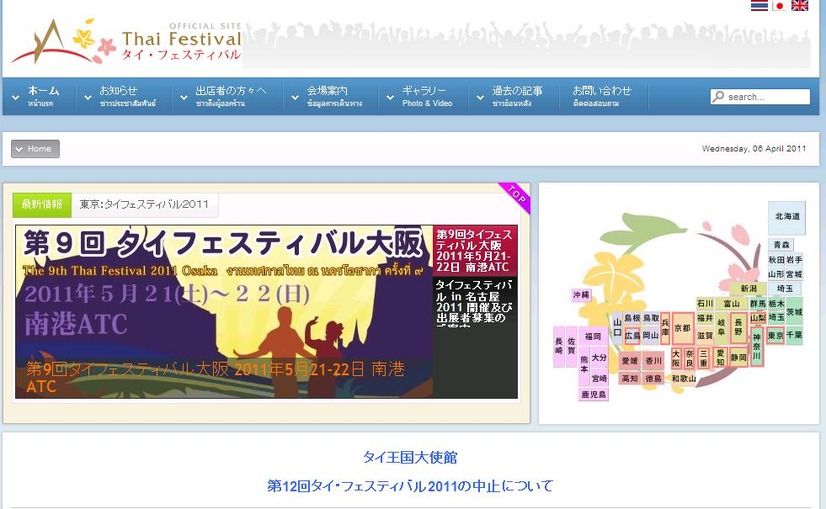Select 鹿児島 on the Japan map
Image resolution: width=826 pixels, height=509 pixels.
[593, 394]
